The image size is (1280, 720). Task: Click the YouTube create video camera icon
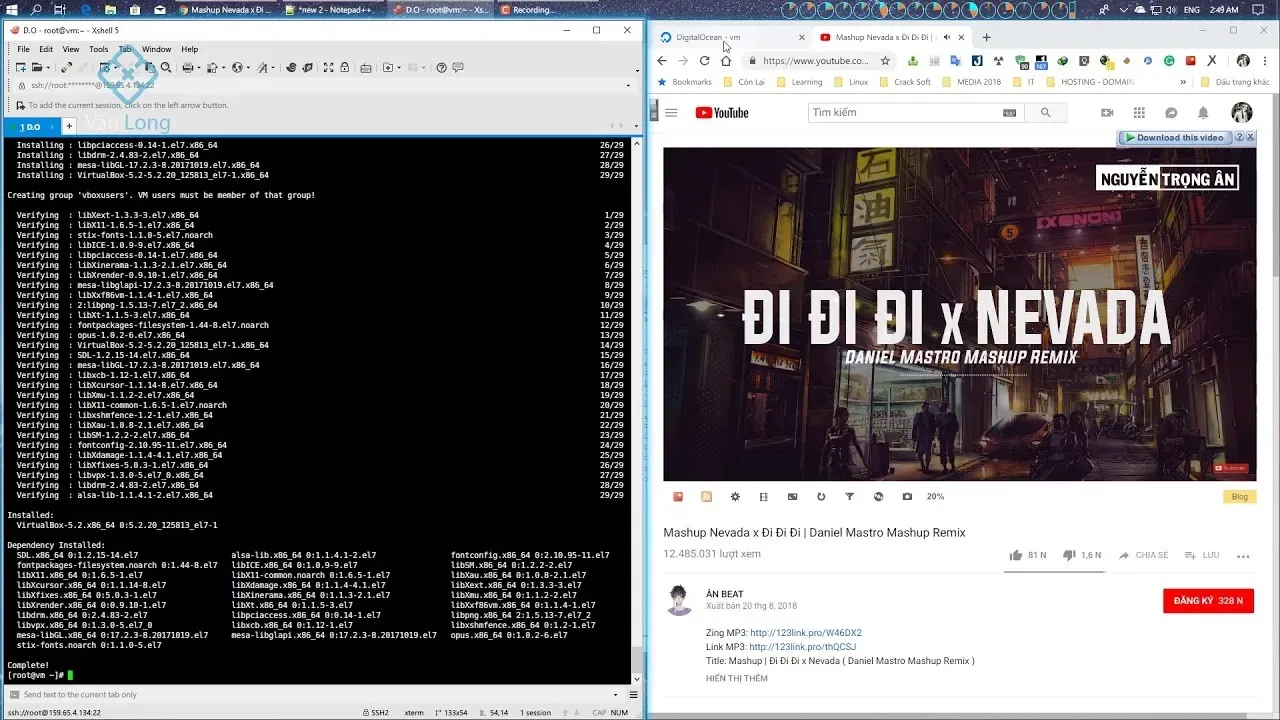1107,113
